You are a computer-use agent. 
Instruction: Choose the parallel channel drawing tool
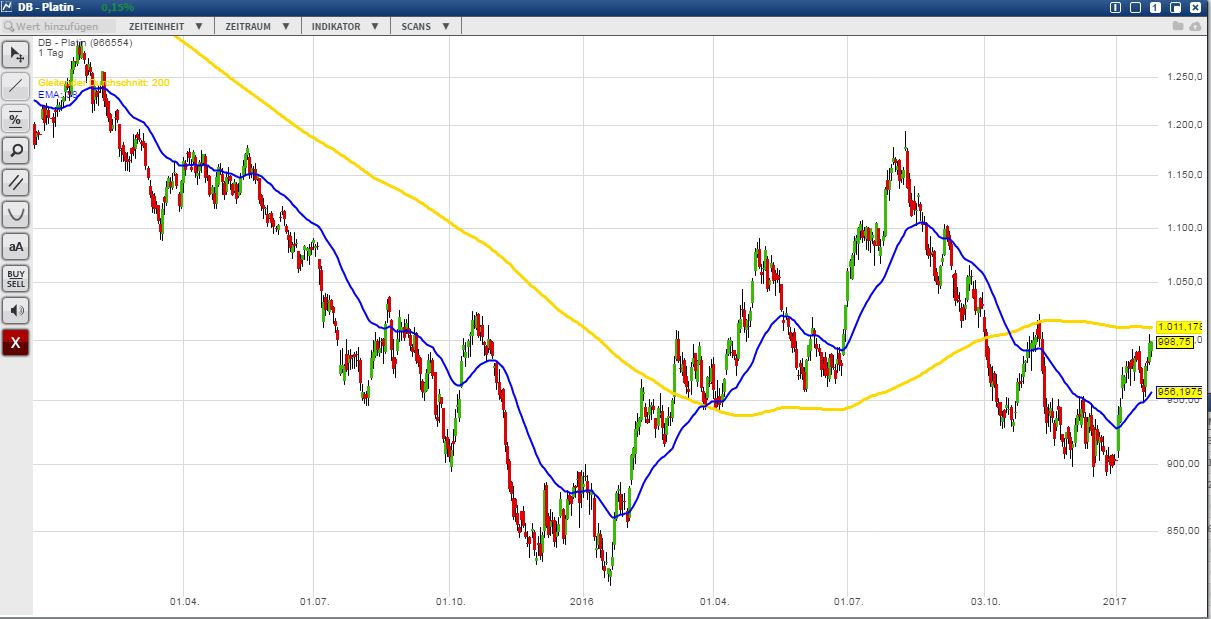(15, 181)
